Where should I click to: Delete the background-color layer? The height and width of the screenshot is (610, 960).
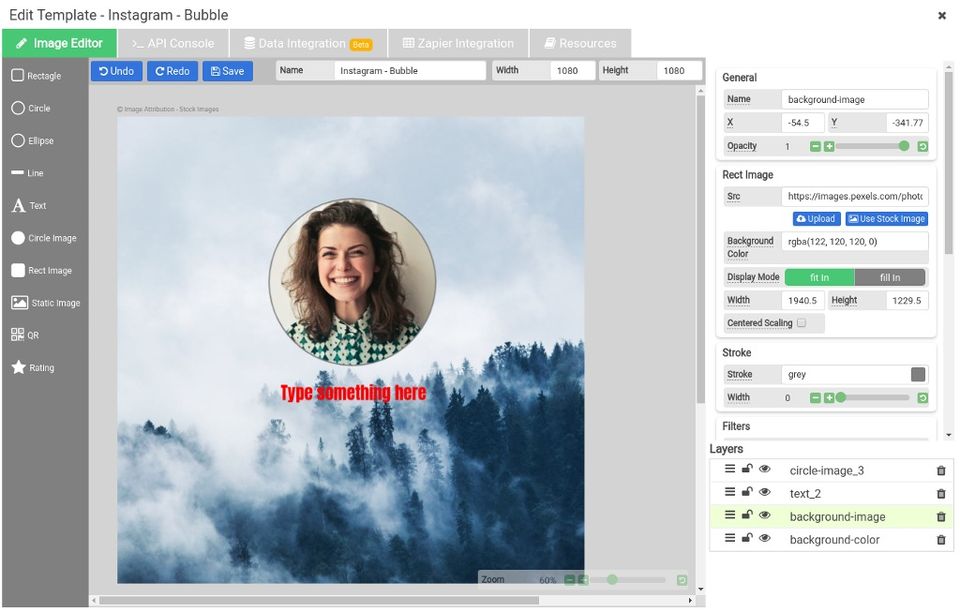tap(941, 540)
